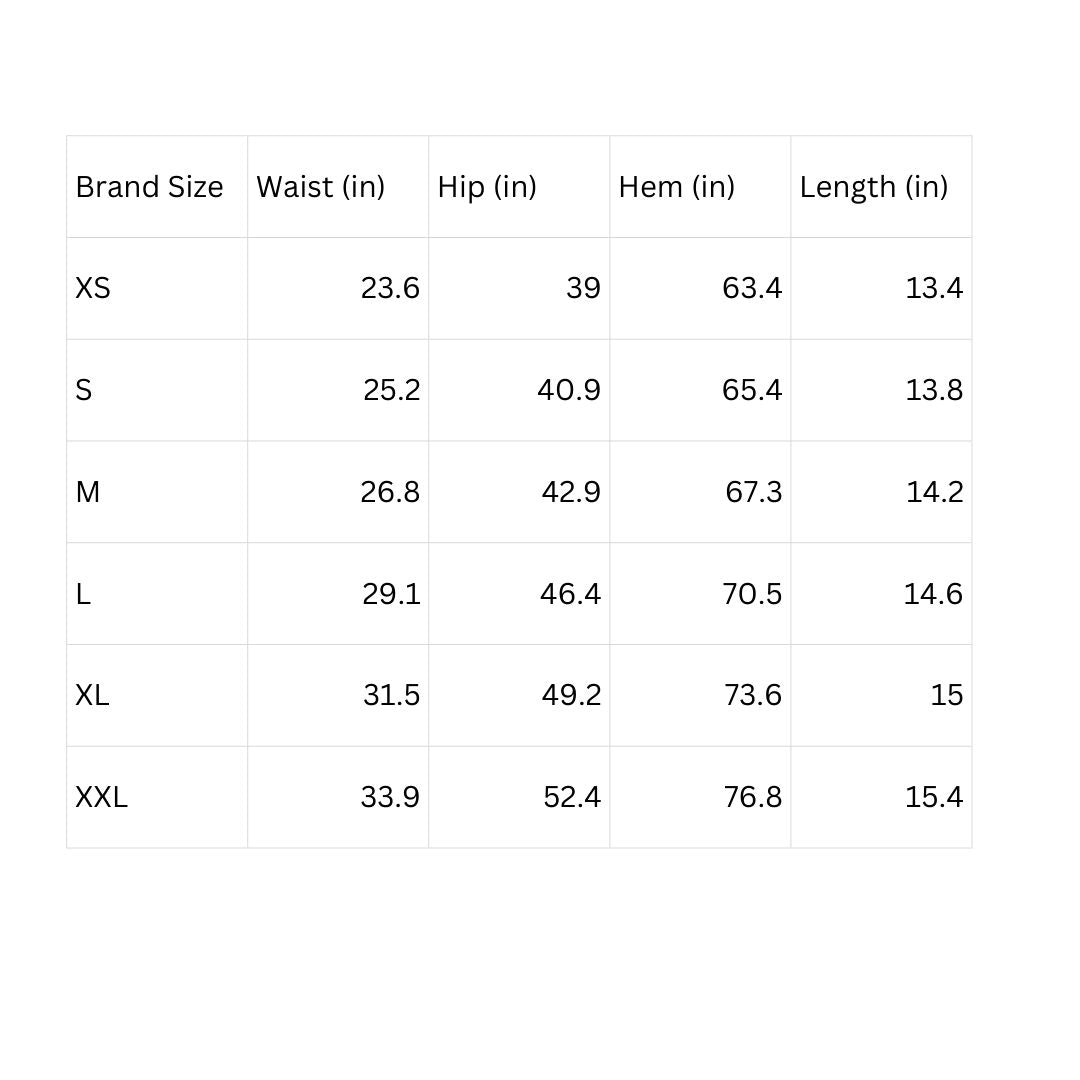The height and width of the screenshot is (1080, 1080).
Task: Select the hem value 63.4
Action: click(752, 289)
